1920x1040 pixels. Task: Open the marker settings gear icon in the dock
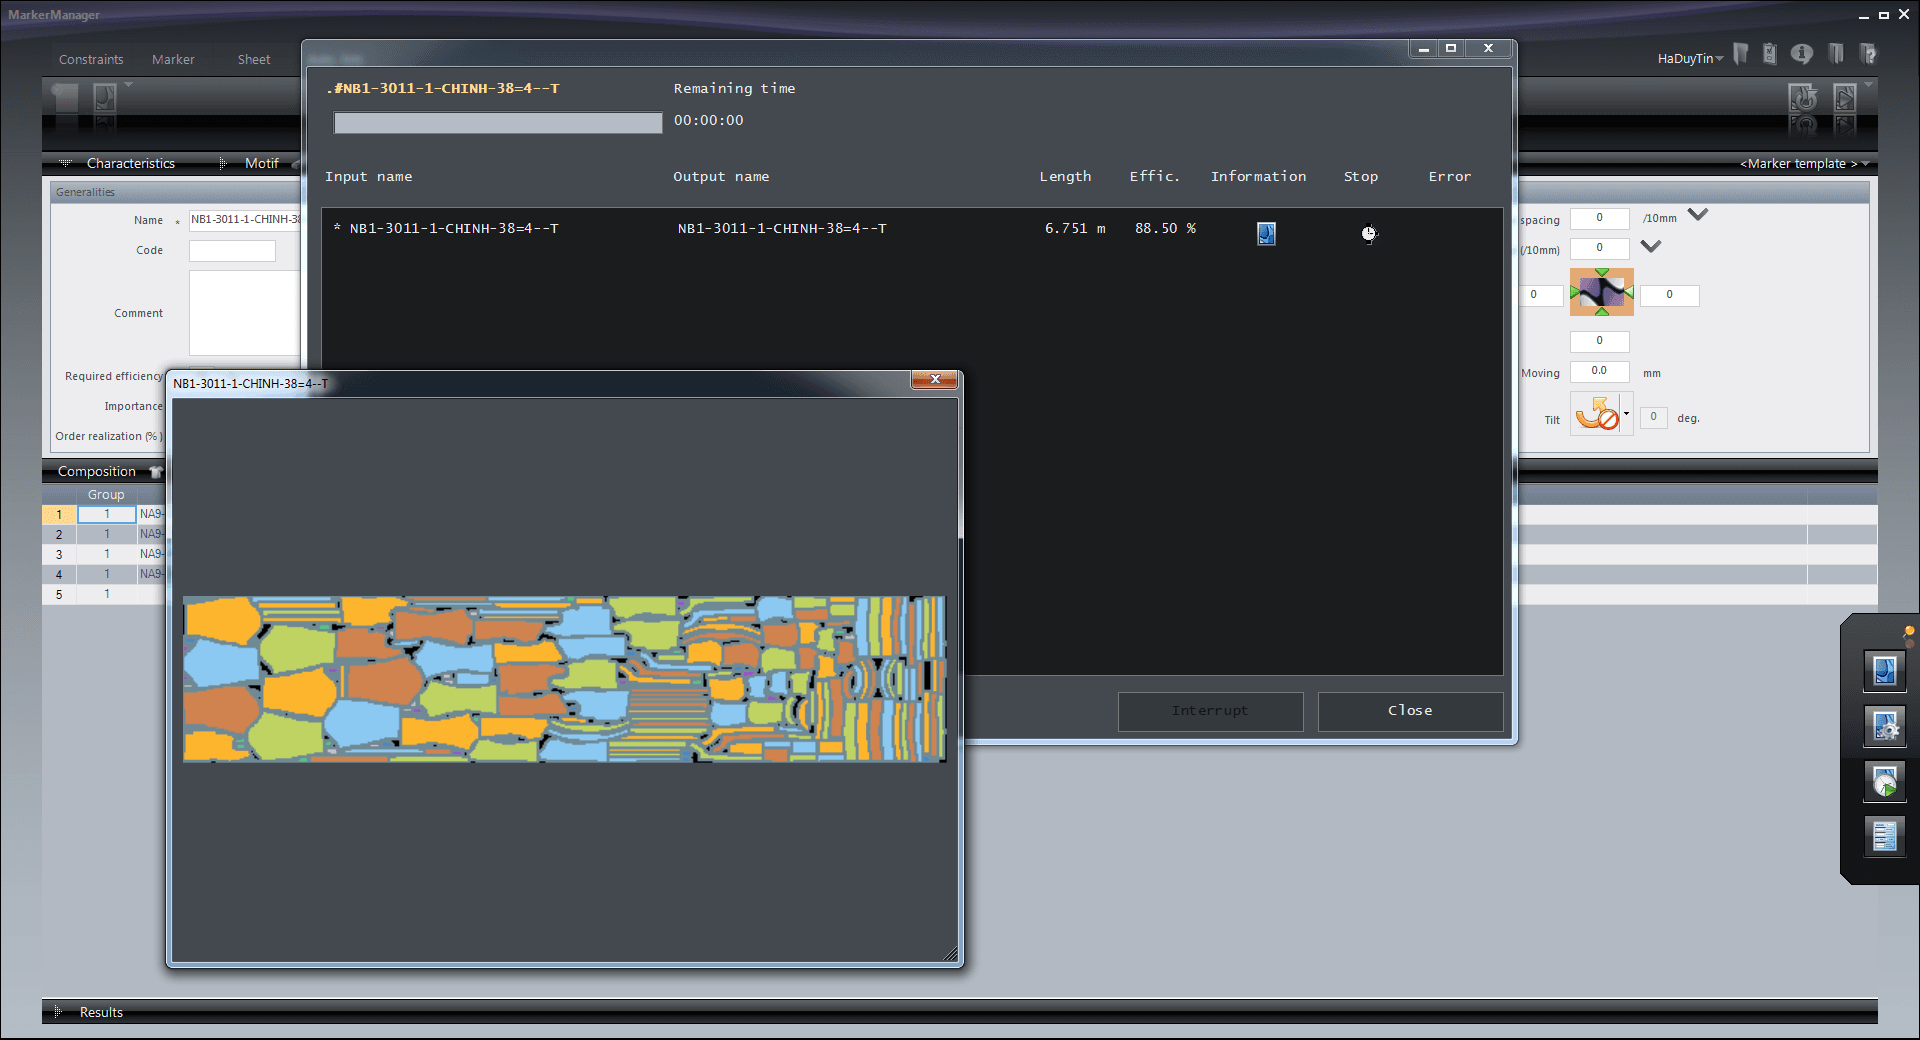coord(1884,726)
